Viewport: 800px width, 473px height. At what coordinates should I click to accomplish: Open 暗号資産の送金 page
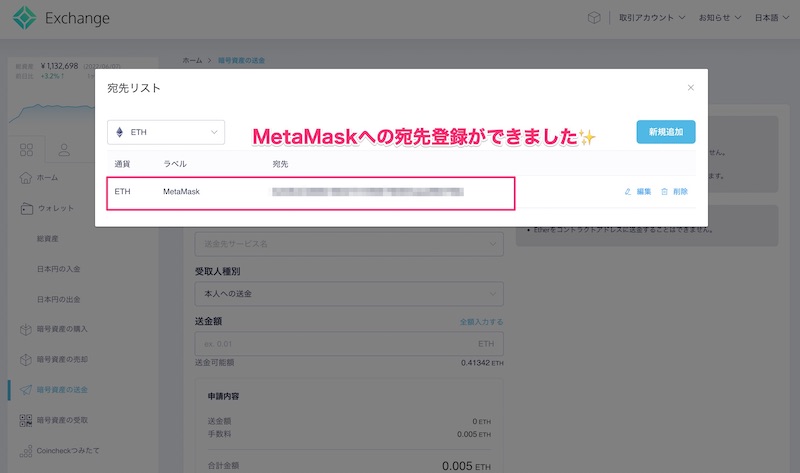click(x=62, y=390)
